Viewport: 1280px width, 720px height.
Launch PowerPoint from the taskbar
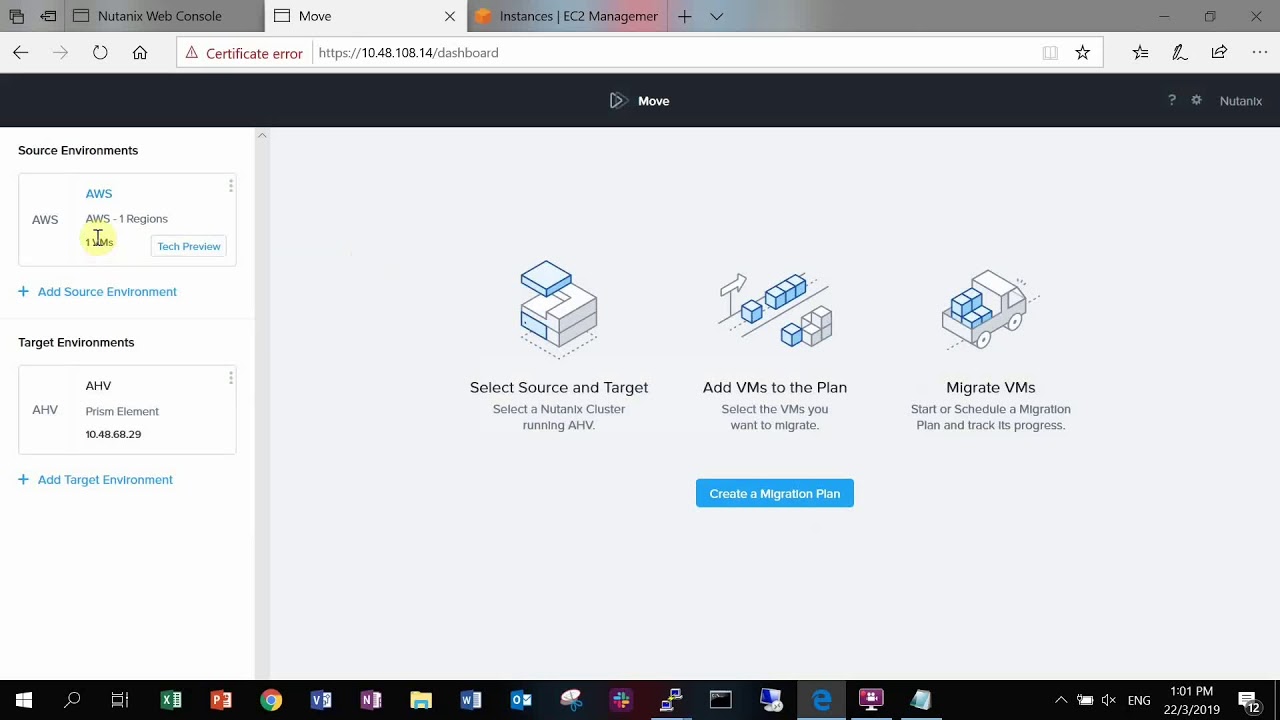[x=221, y=700]
